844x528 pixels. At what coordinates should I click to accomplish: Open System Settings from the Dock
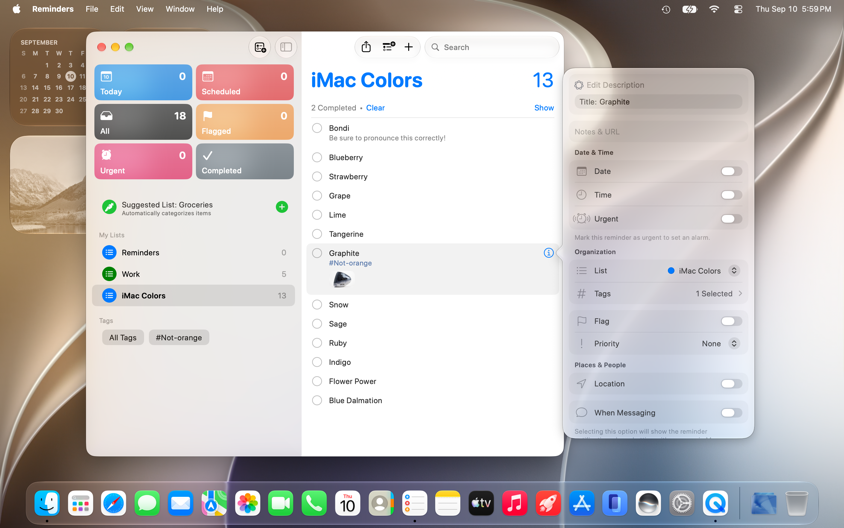click(x=681, y=503)
